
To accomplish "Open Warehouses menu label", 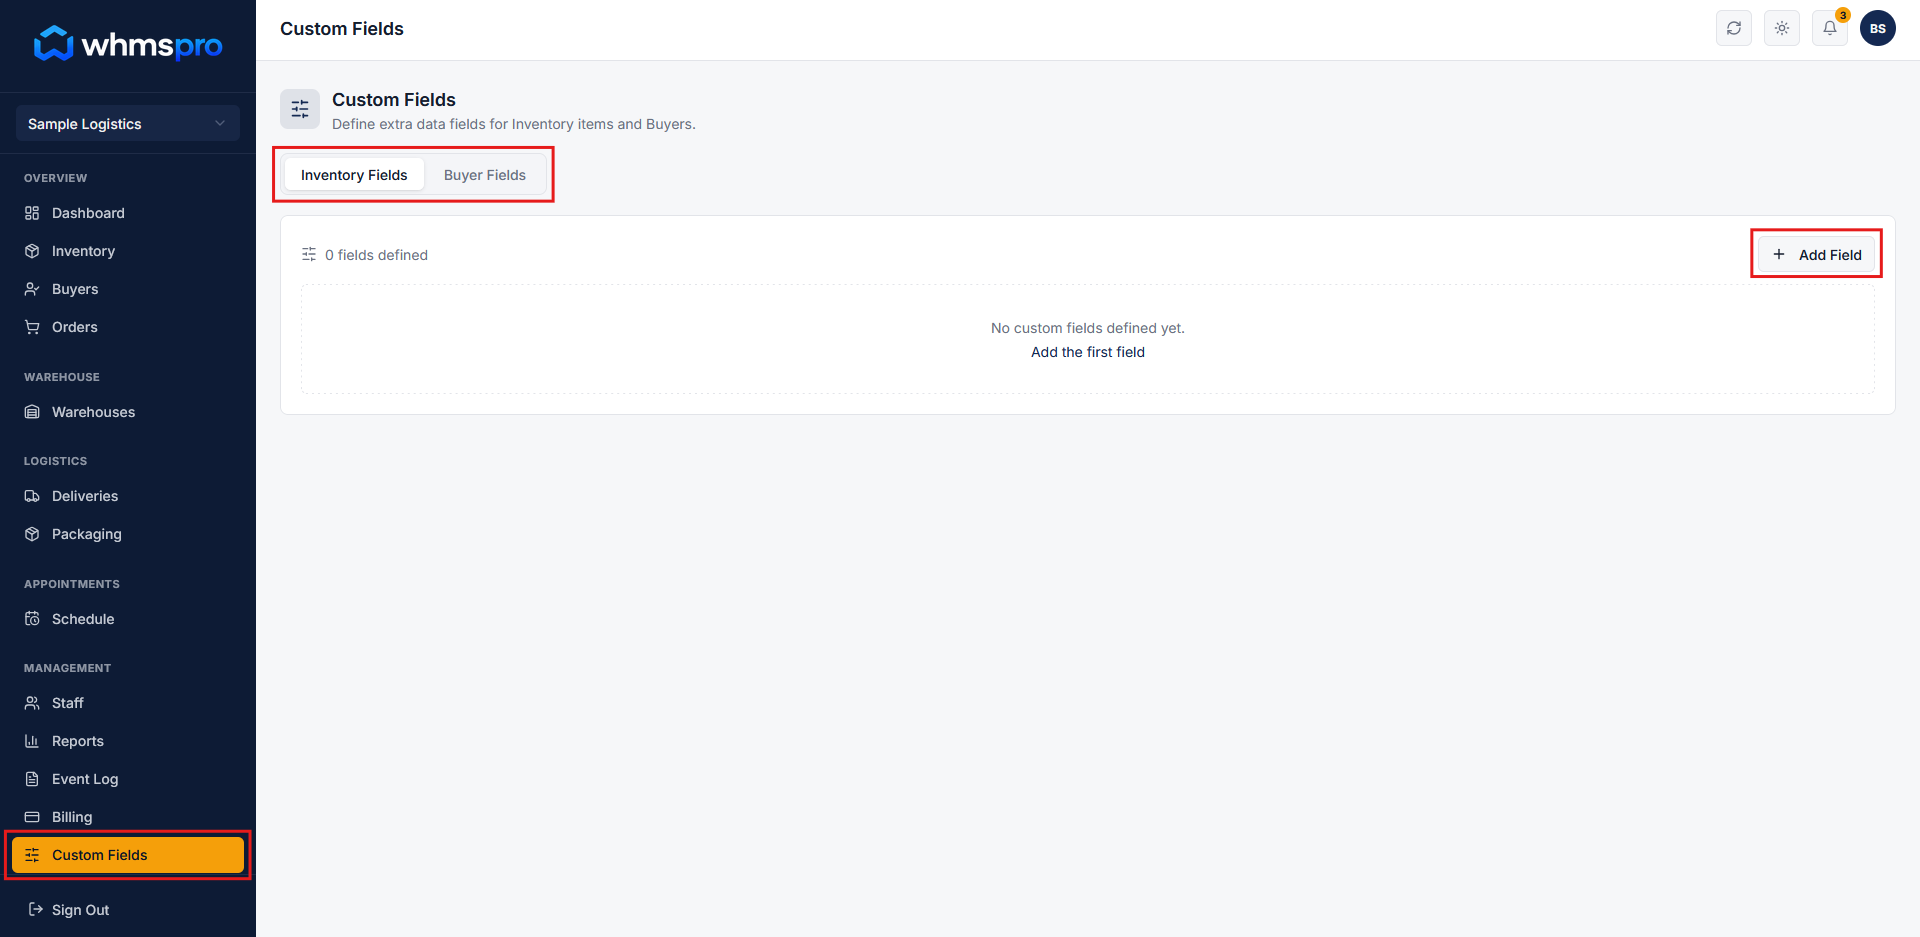I will point(93,412).
